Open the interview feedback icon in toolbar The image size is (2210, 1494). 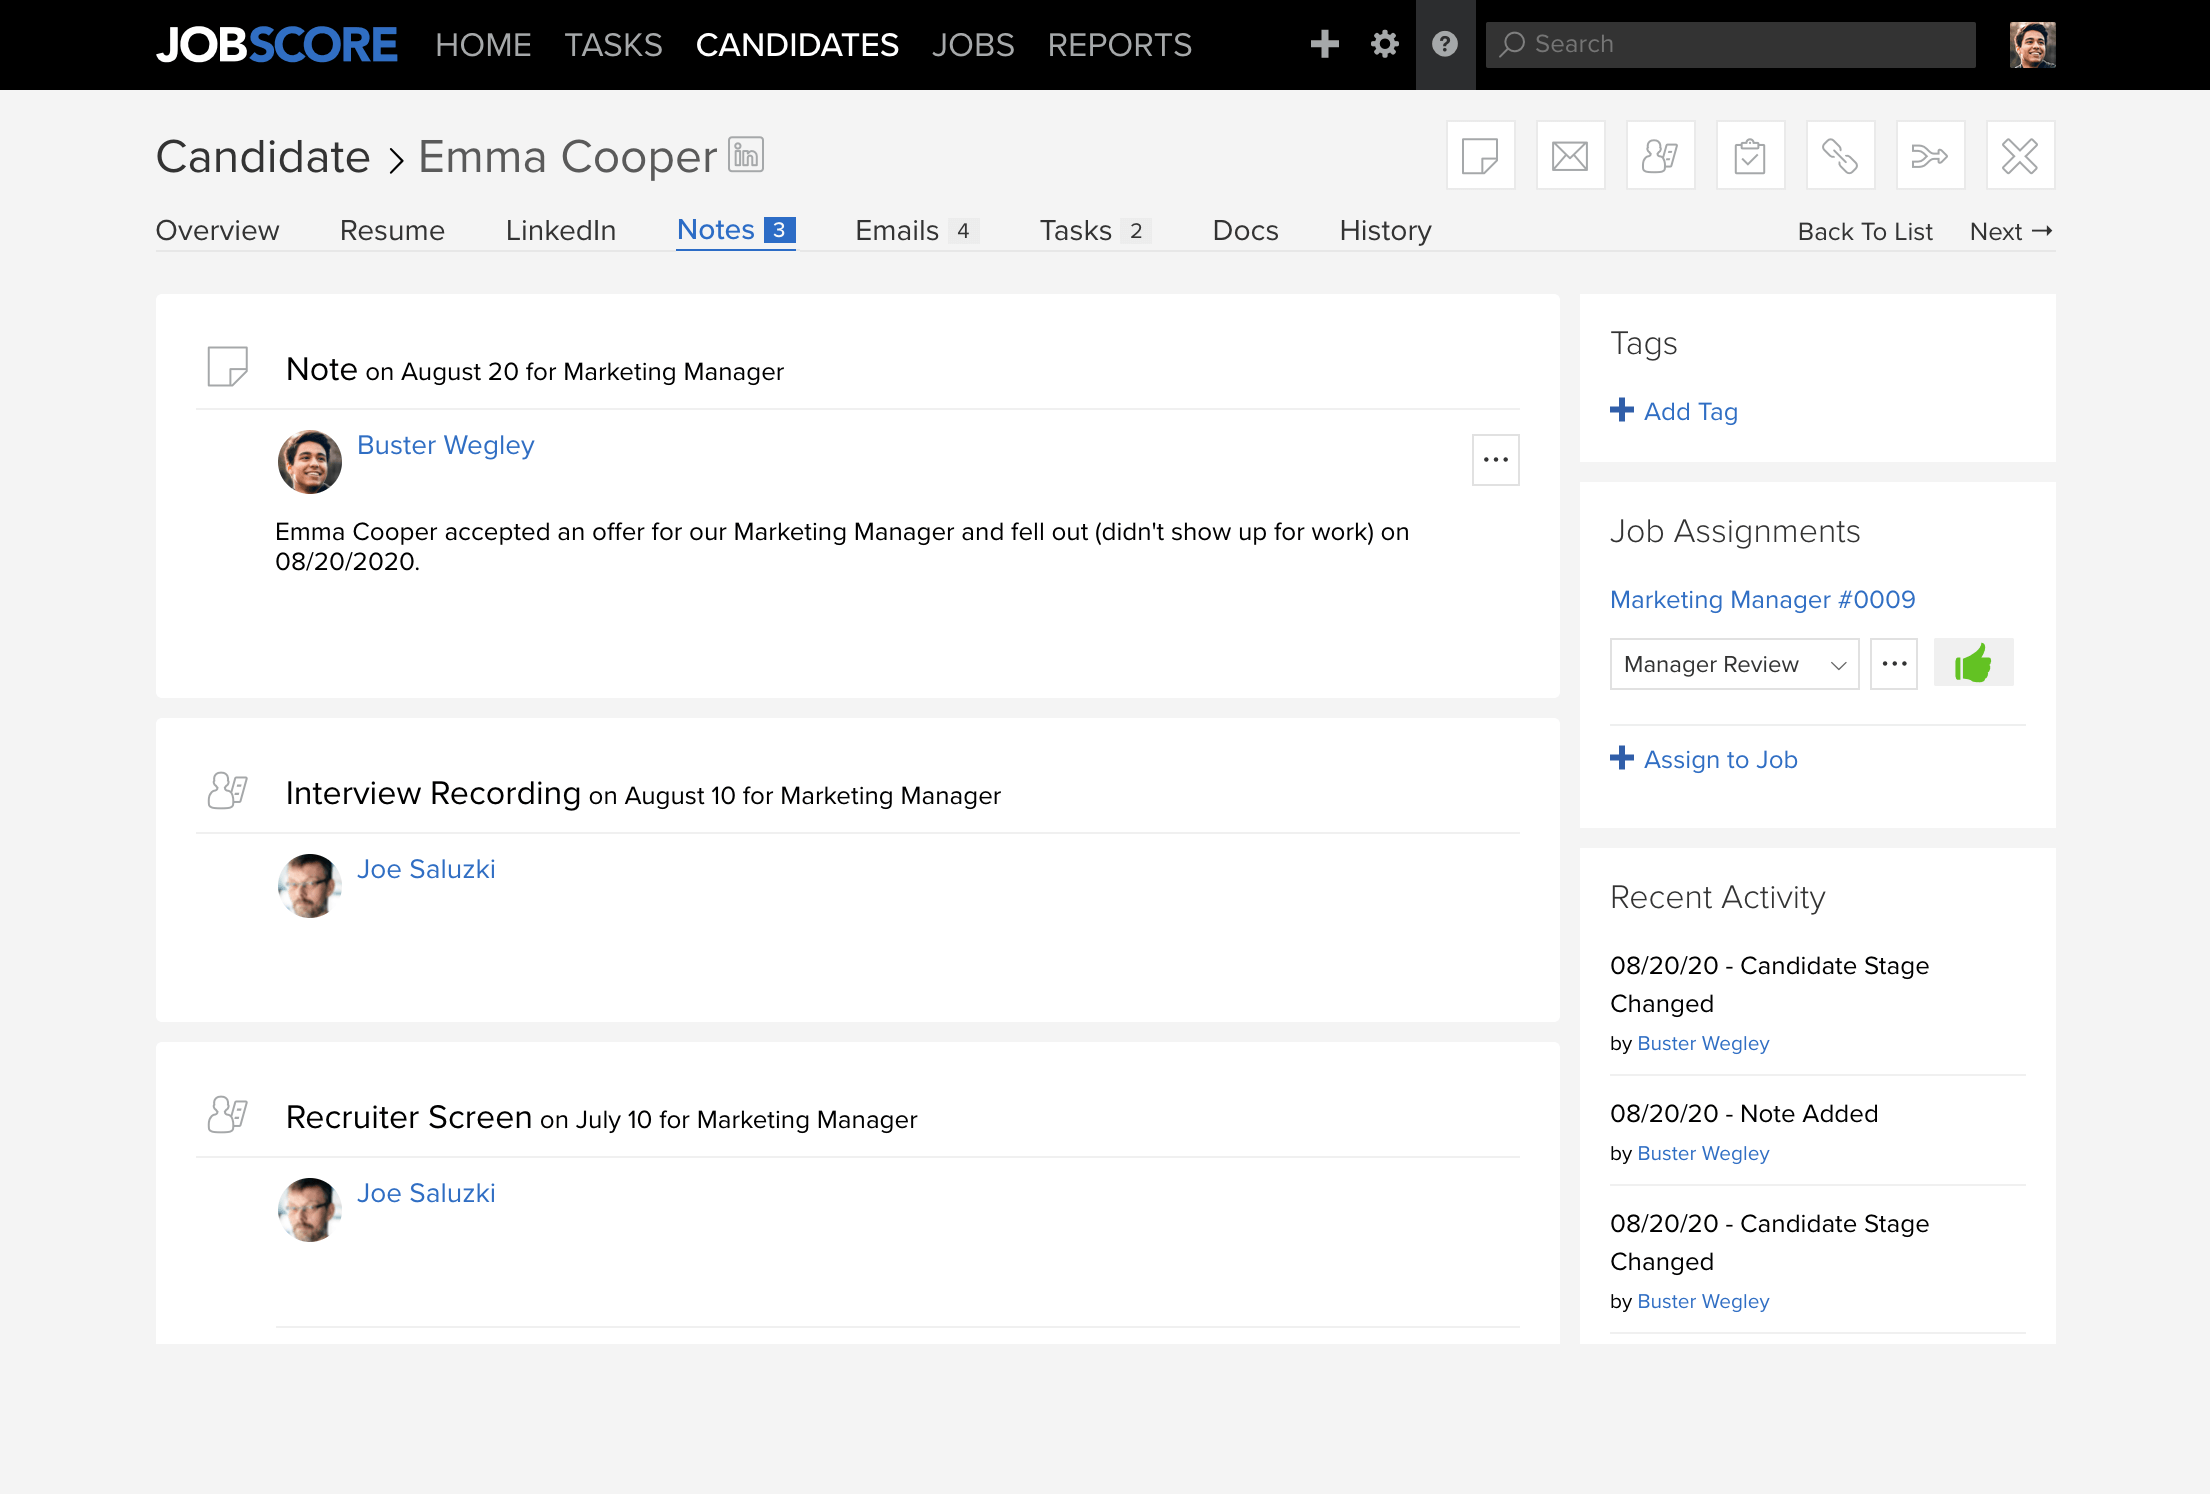click(x=1660, y=156)
